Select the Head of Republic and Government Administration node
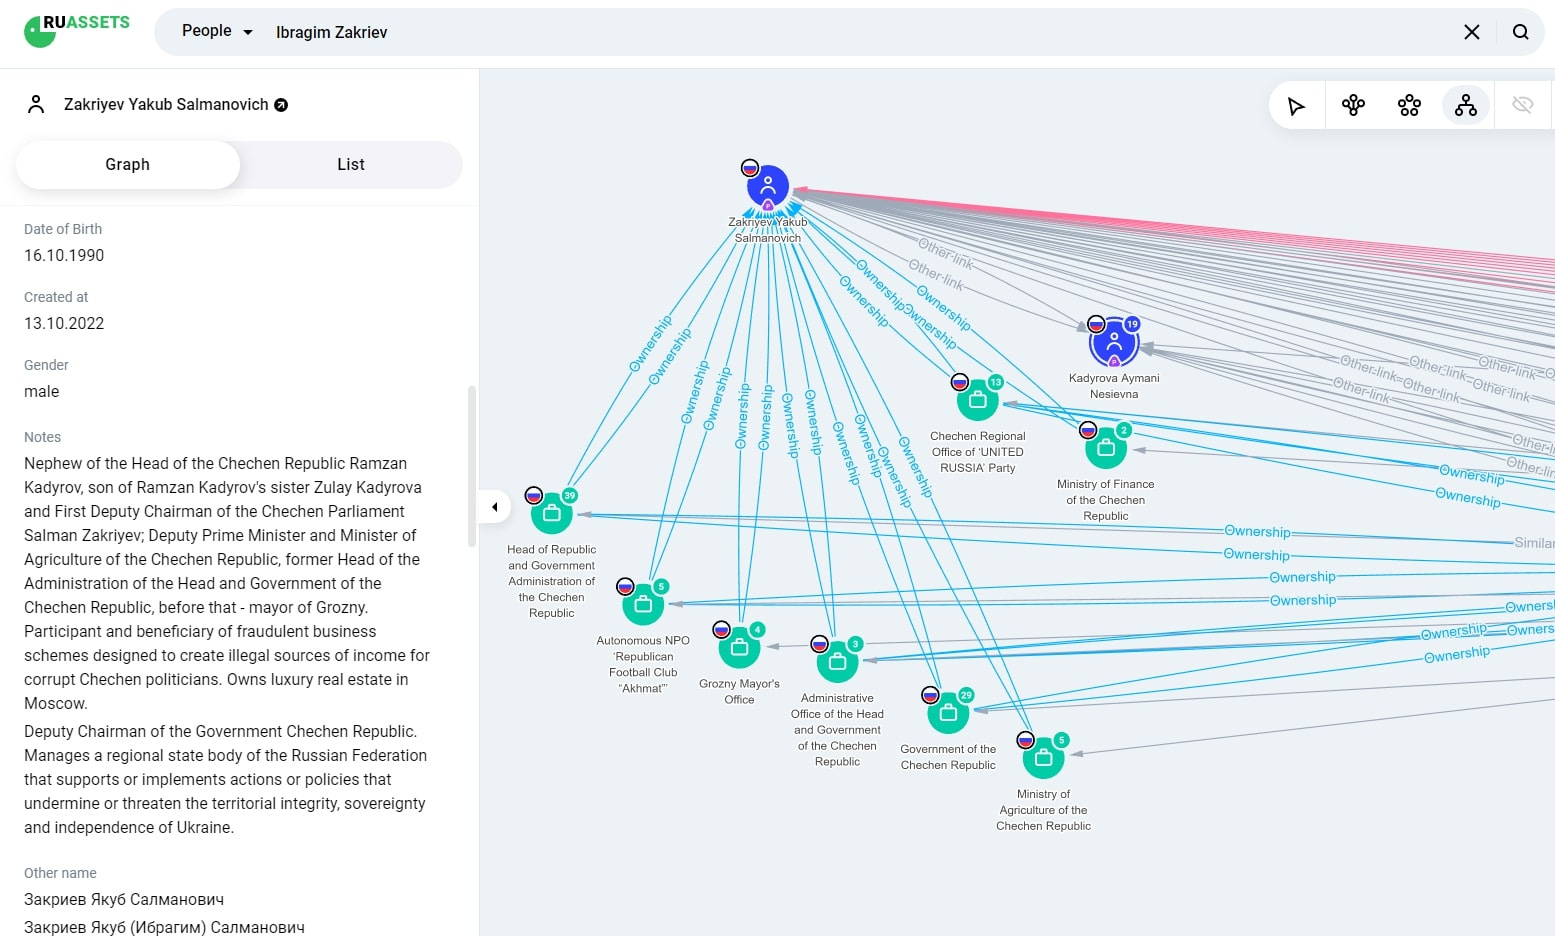Viewport: 1555px width, 936px height. click(x=552, y=513)
